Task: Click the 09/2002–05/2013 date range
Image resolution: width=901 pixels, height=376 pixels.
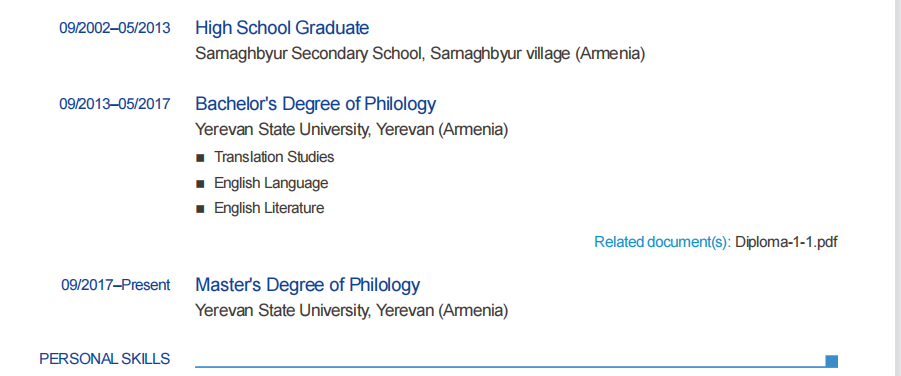Action: click(115, 28)
